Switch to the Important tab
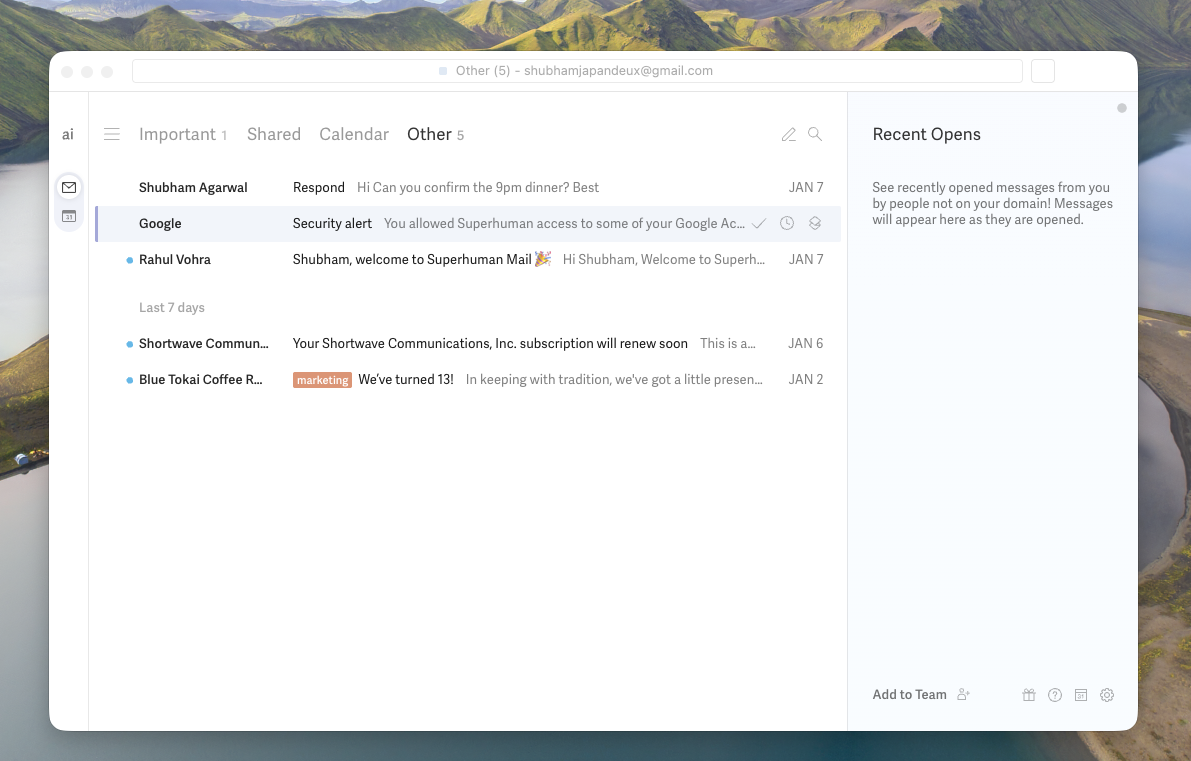 (x=178, y=133)
